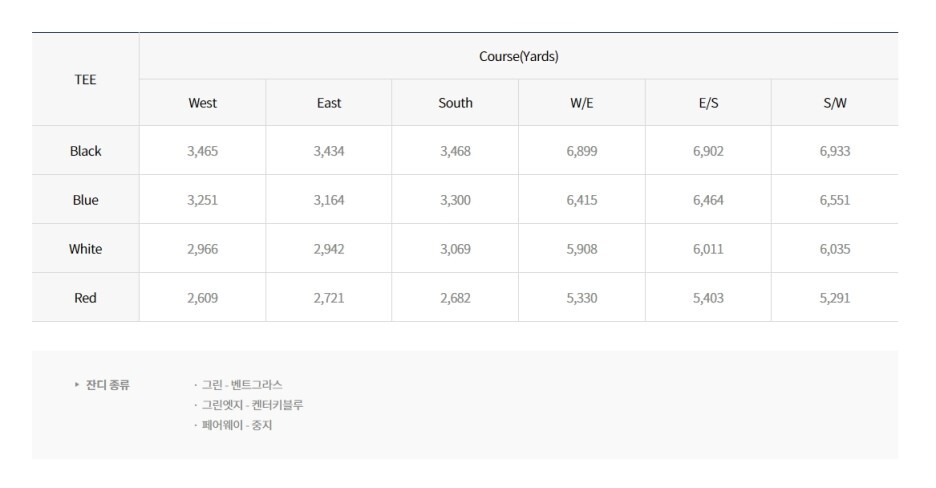Select the West column header

click(x=202, y=103)
